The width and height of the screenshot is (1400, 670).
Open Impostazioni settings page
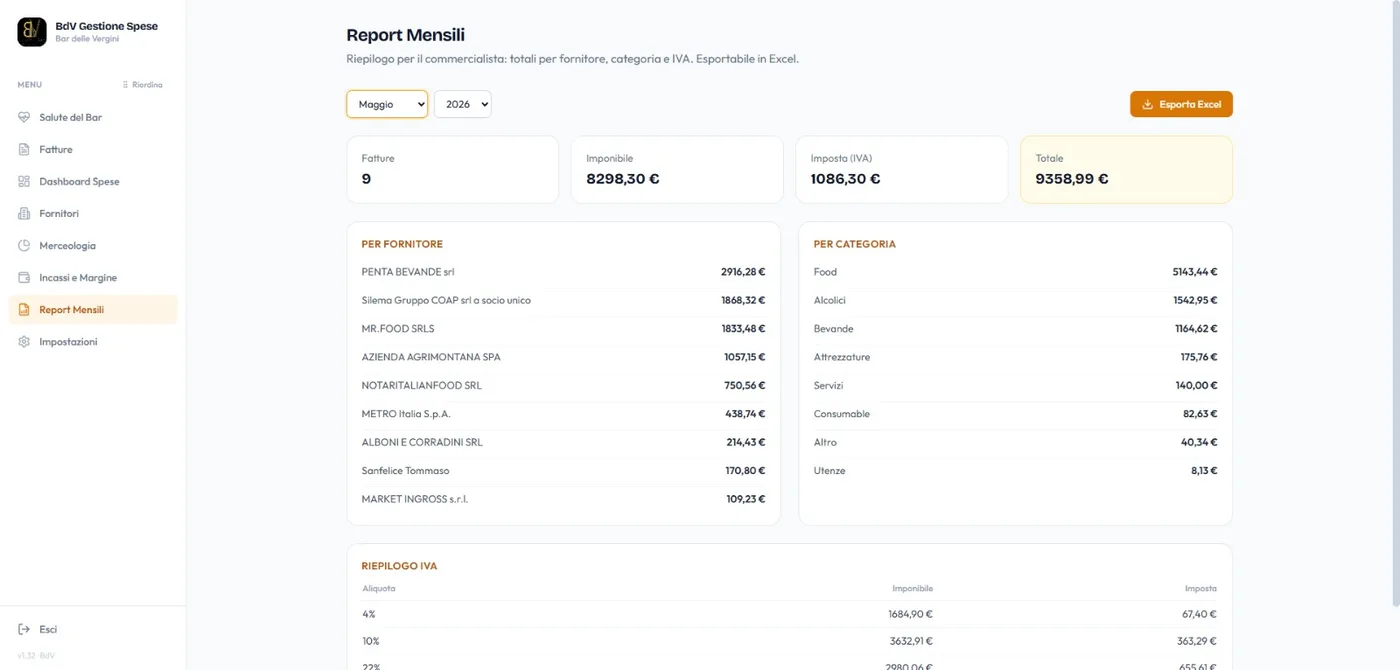93,341
